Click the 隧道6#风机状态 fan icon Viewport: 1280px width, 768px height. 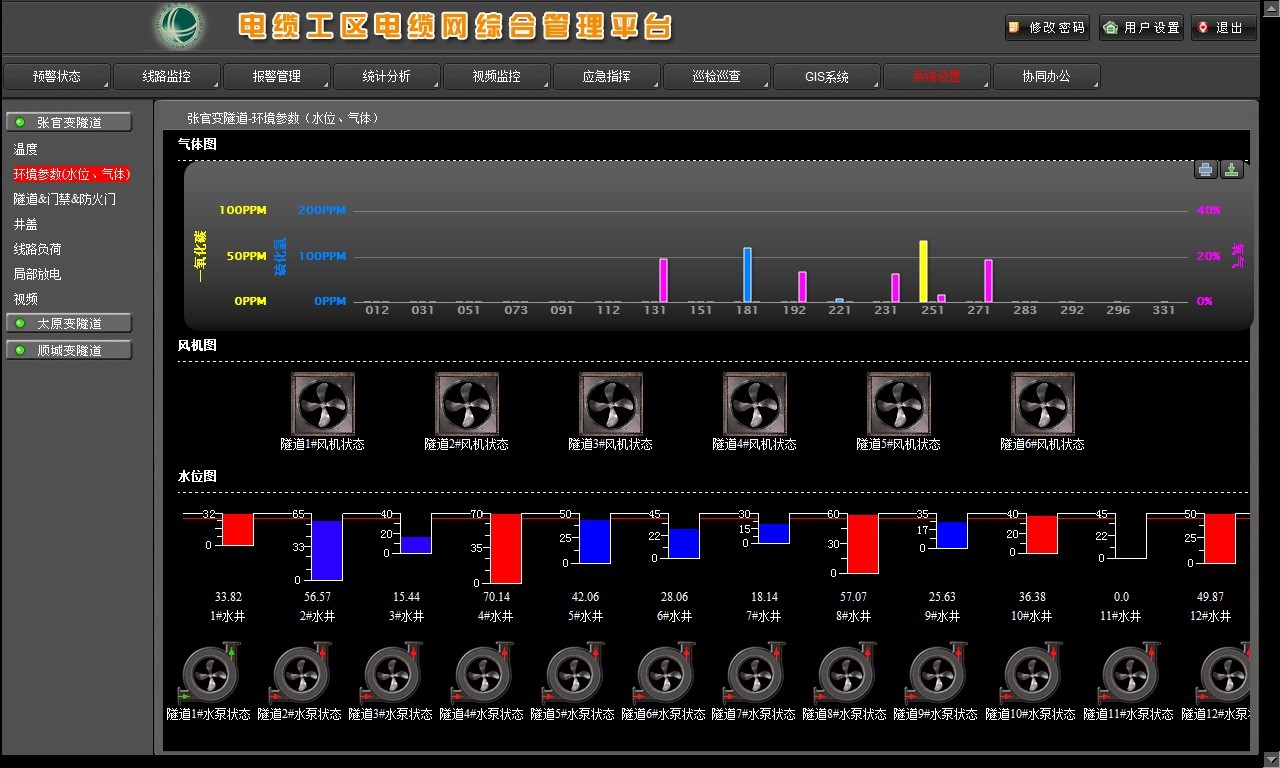(1042, 404)
